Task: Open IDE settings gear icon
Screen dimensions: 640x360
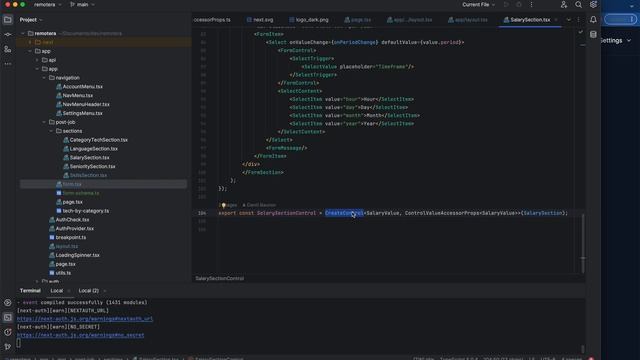Action: [593, 4]
